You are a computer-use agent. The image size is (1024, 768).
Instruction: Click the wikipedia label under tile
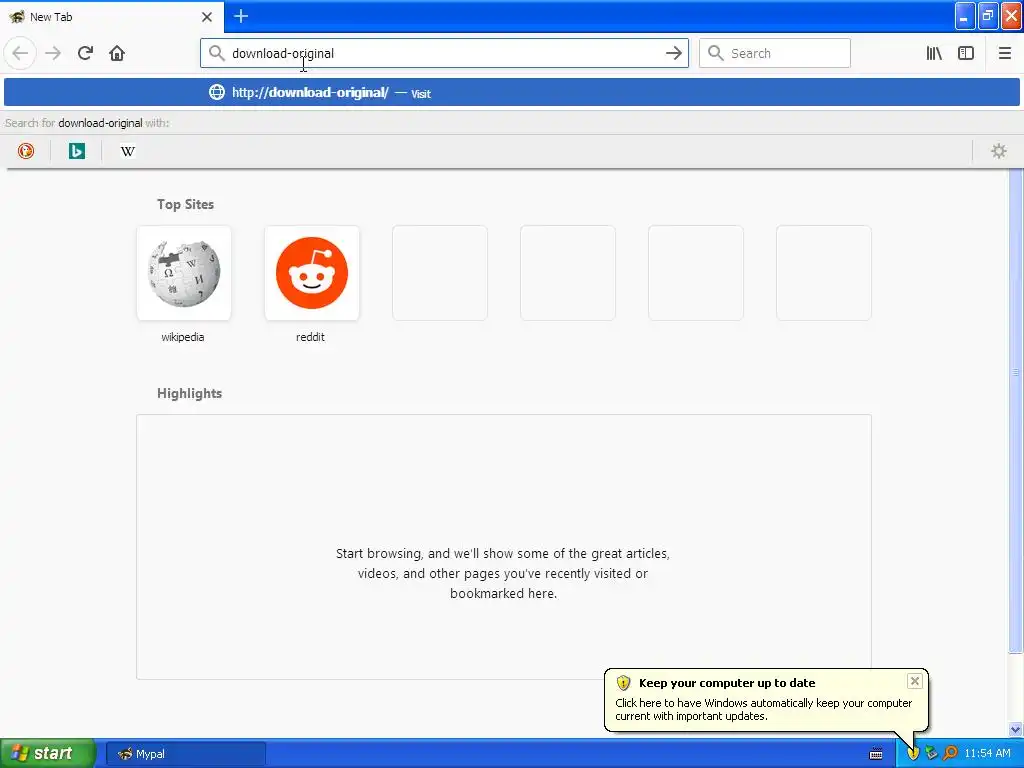(183, 337)
